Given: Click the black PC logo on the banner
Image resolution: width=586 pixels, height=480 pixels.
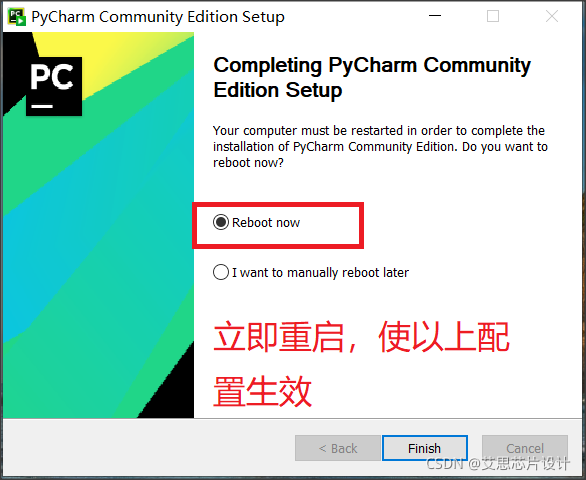Looking at the screenshot, I should click(x=54, y=86).
